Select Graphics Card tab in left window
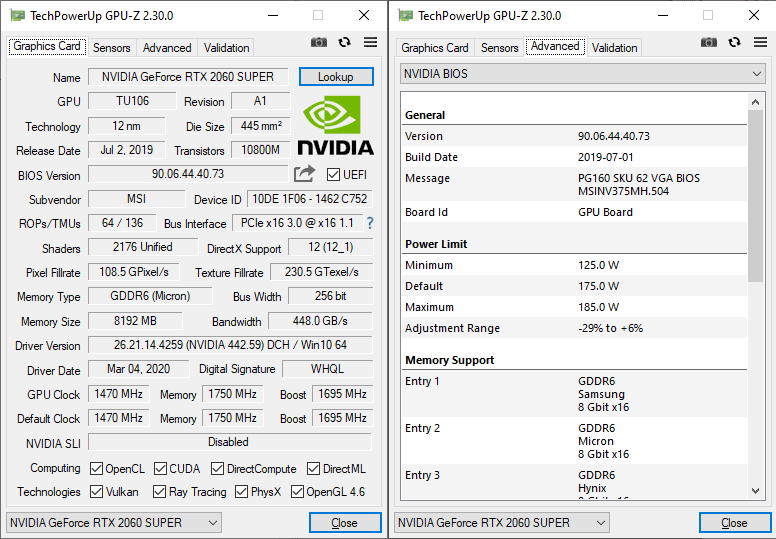The height and width of the screenshot is (539, 776). [47, 47]
